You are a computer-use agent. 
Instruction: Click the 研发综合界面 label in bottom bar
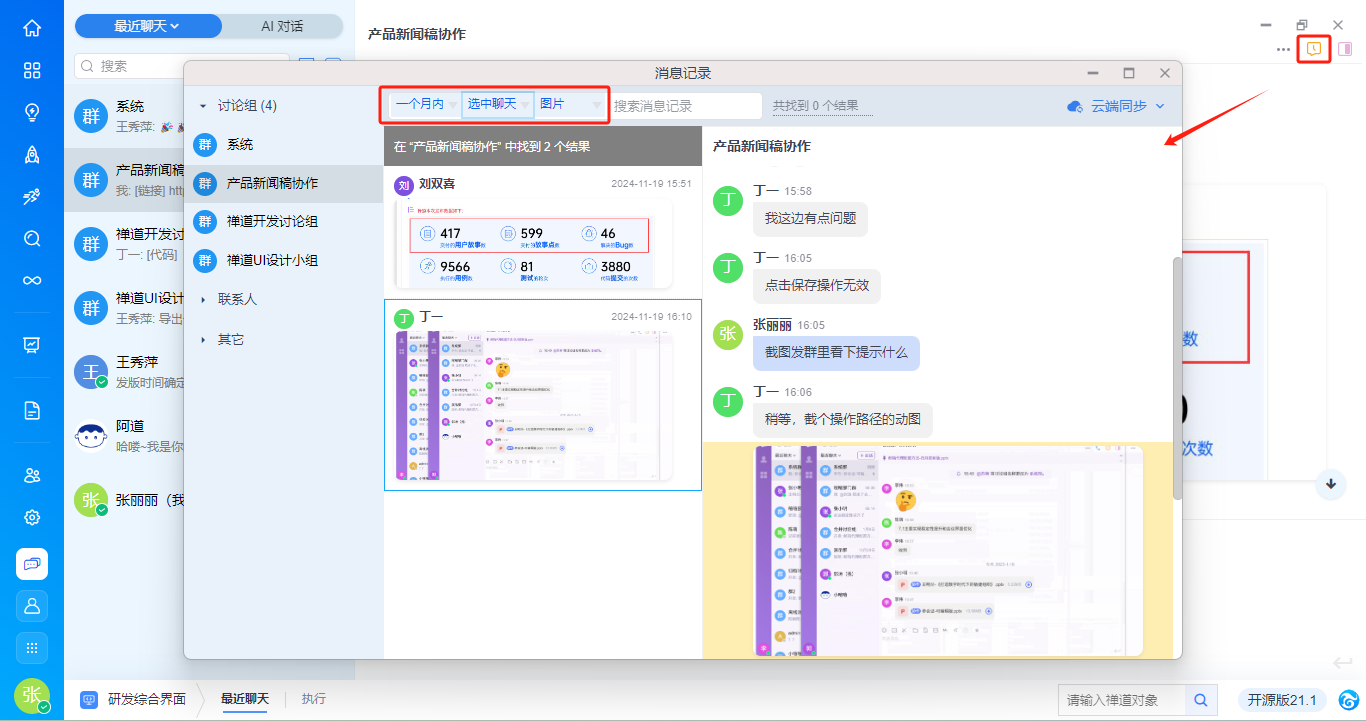(x=147, y=699)
